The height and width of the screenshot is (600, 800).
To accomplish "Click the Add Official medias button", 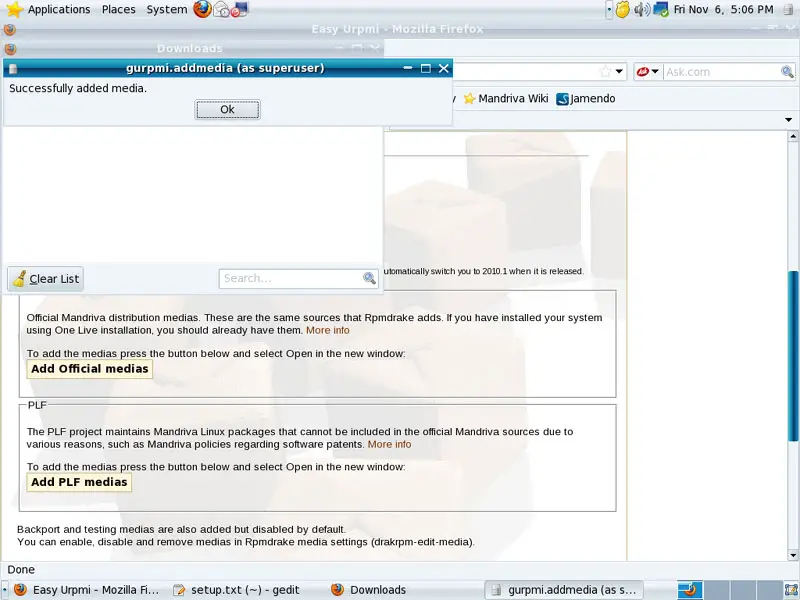I will point(90,369).
